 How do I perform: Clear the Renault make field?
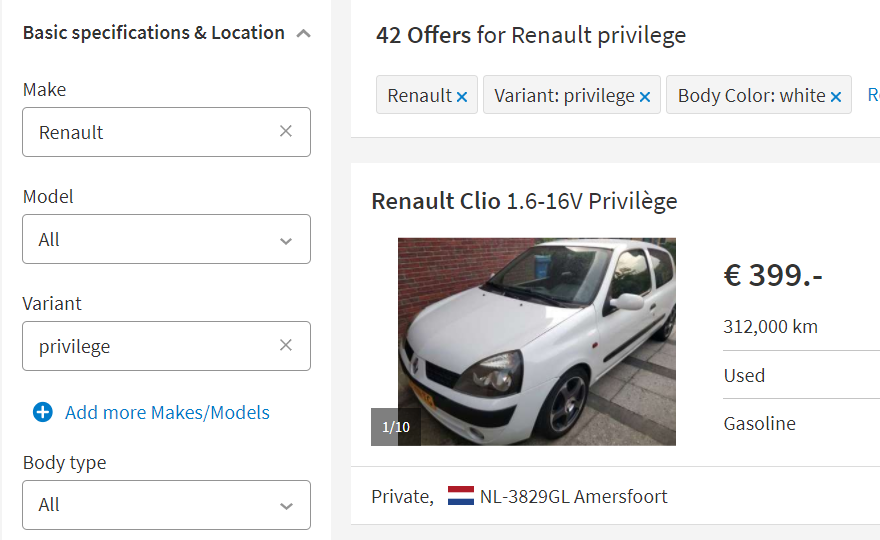(x=286, y=131)
